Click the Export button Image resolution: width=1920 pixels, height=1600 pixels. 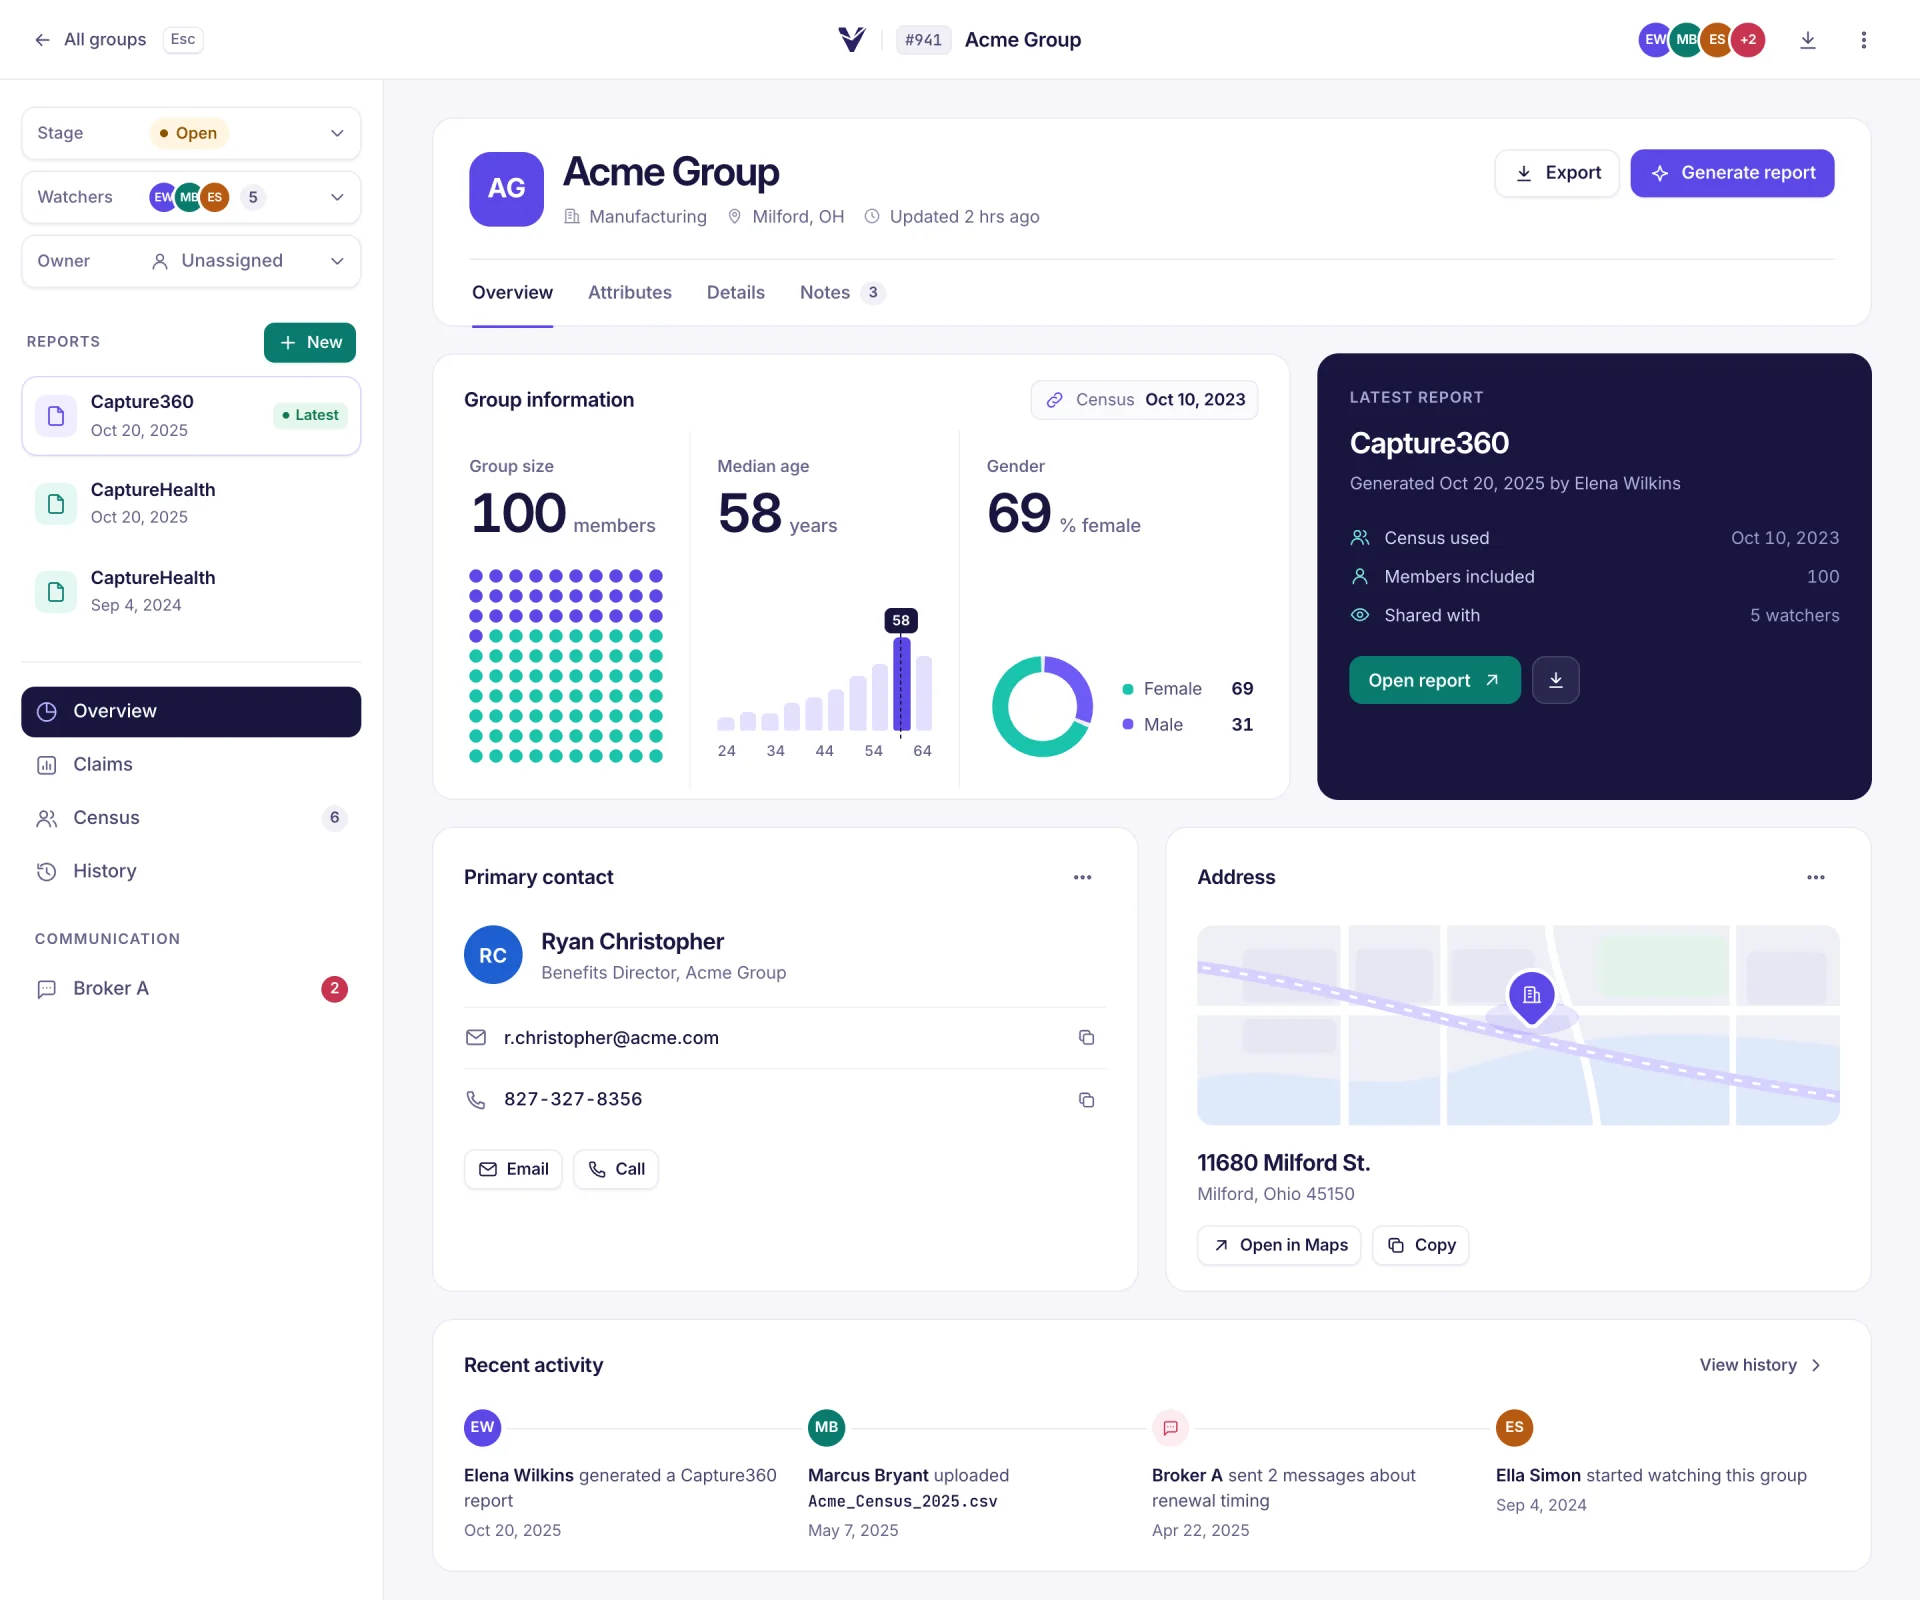click(x=1557, y=173)
